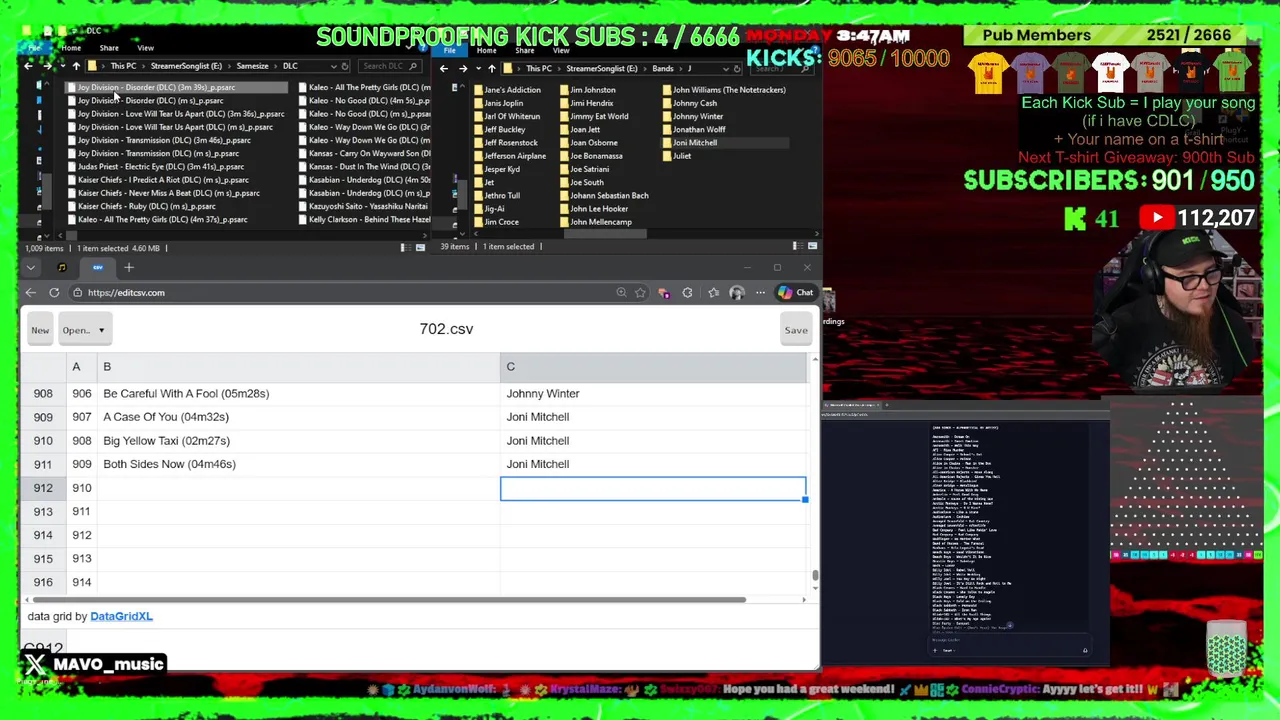Open the Copilot Chat button

[x=796, y=293]
